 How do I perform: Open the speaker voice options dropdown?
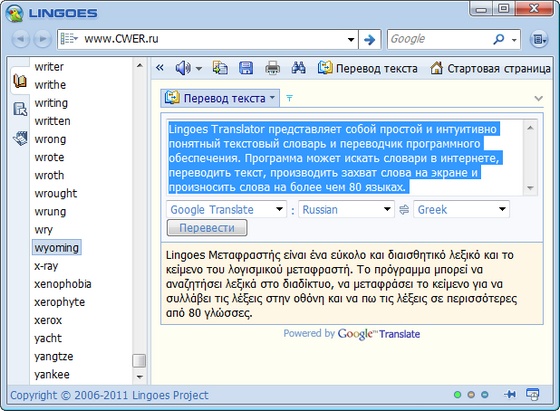tap(199, 69)
